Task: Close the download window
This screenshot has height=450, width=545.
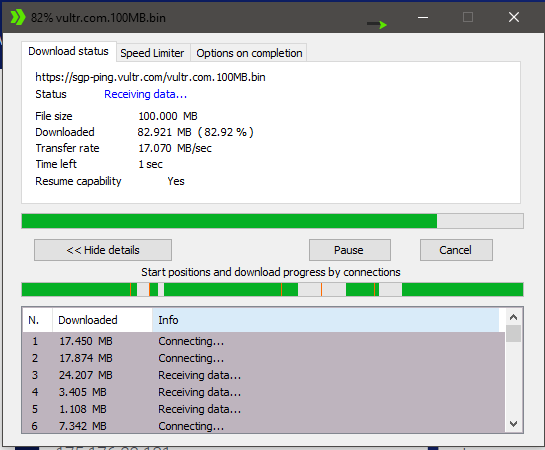Action: (x=514, y=17)
